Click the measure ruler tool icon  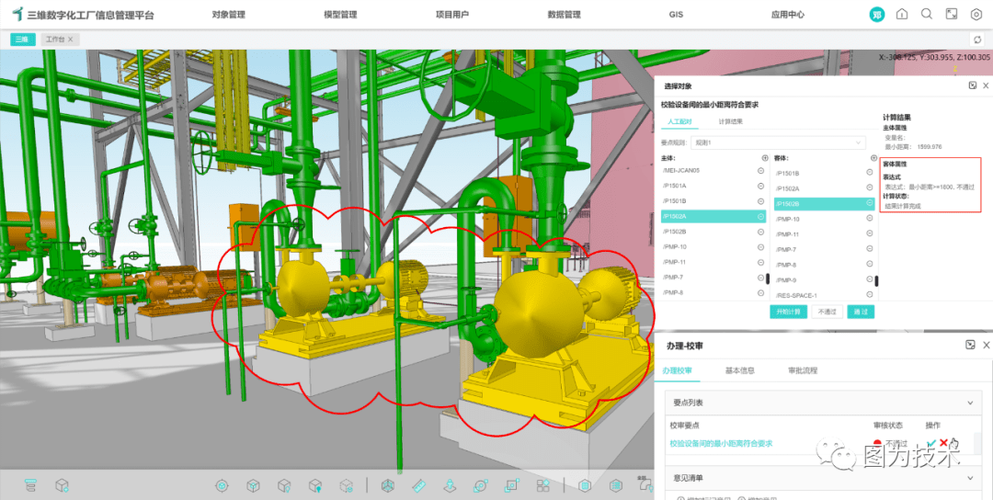point(418,485)
